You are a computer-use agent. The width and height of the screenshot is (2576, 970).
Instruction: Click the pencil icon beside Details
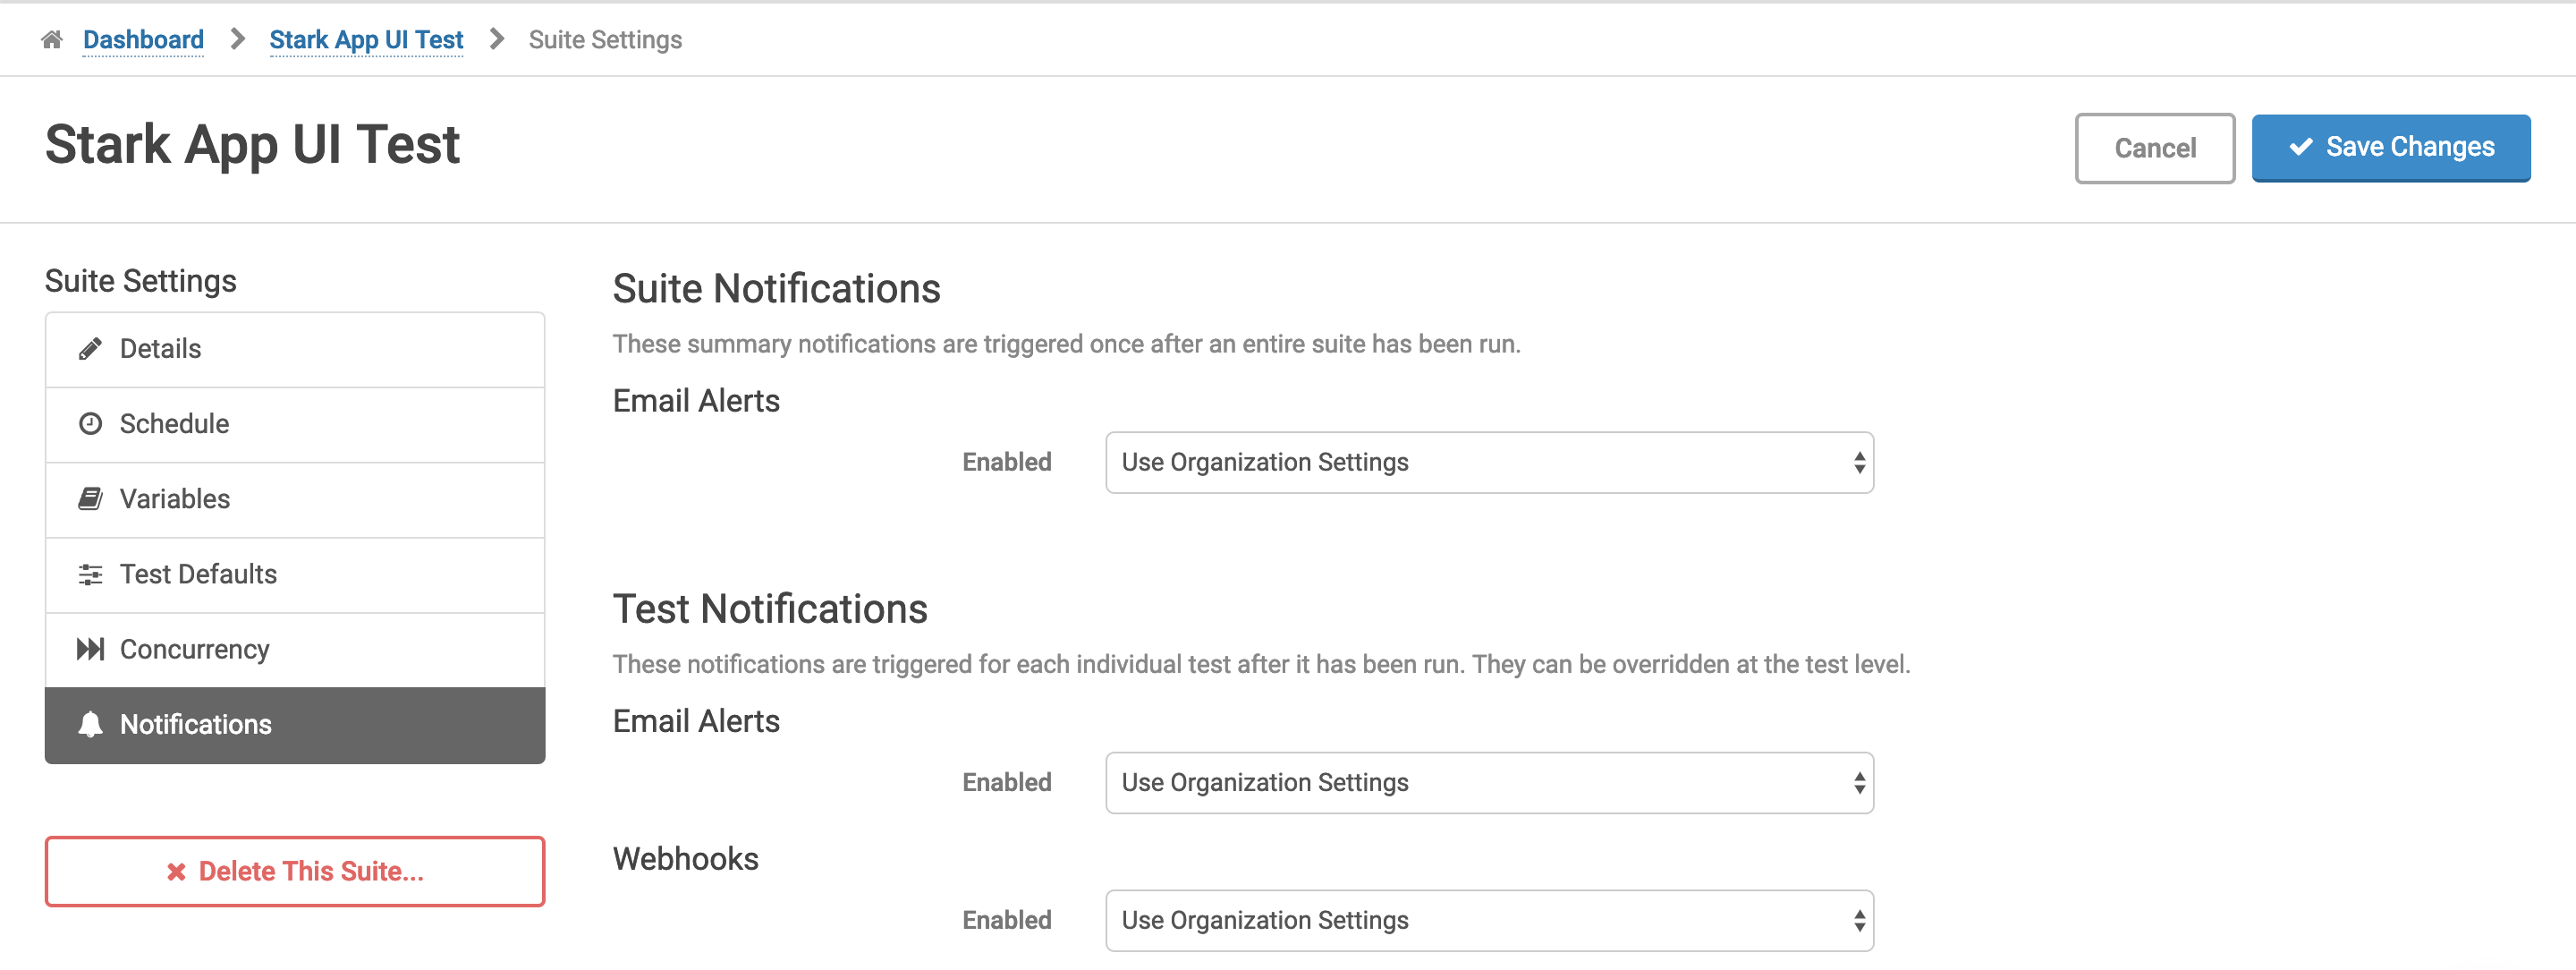[x=90, y=349]
